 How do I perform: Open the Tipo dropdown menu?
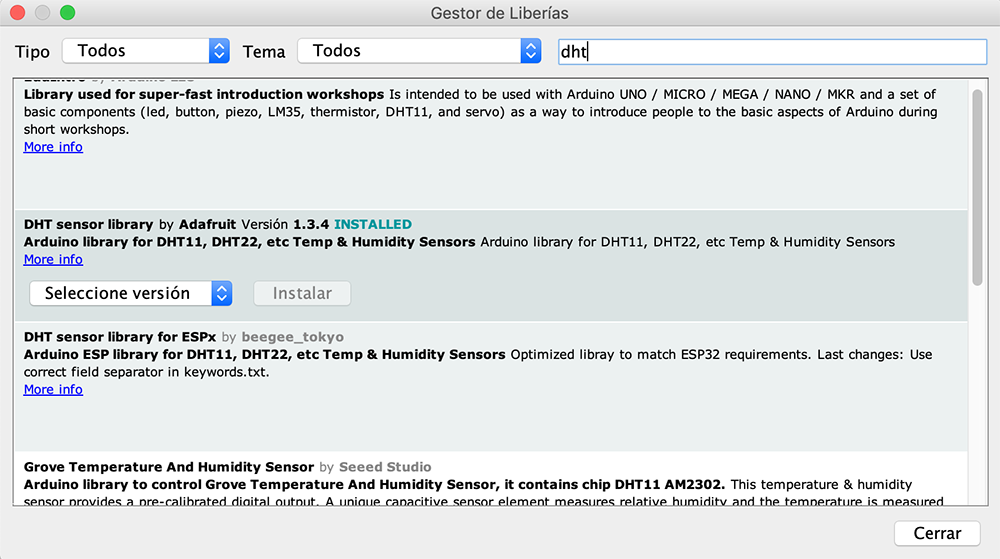pos(145,51)
